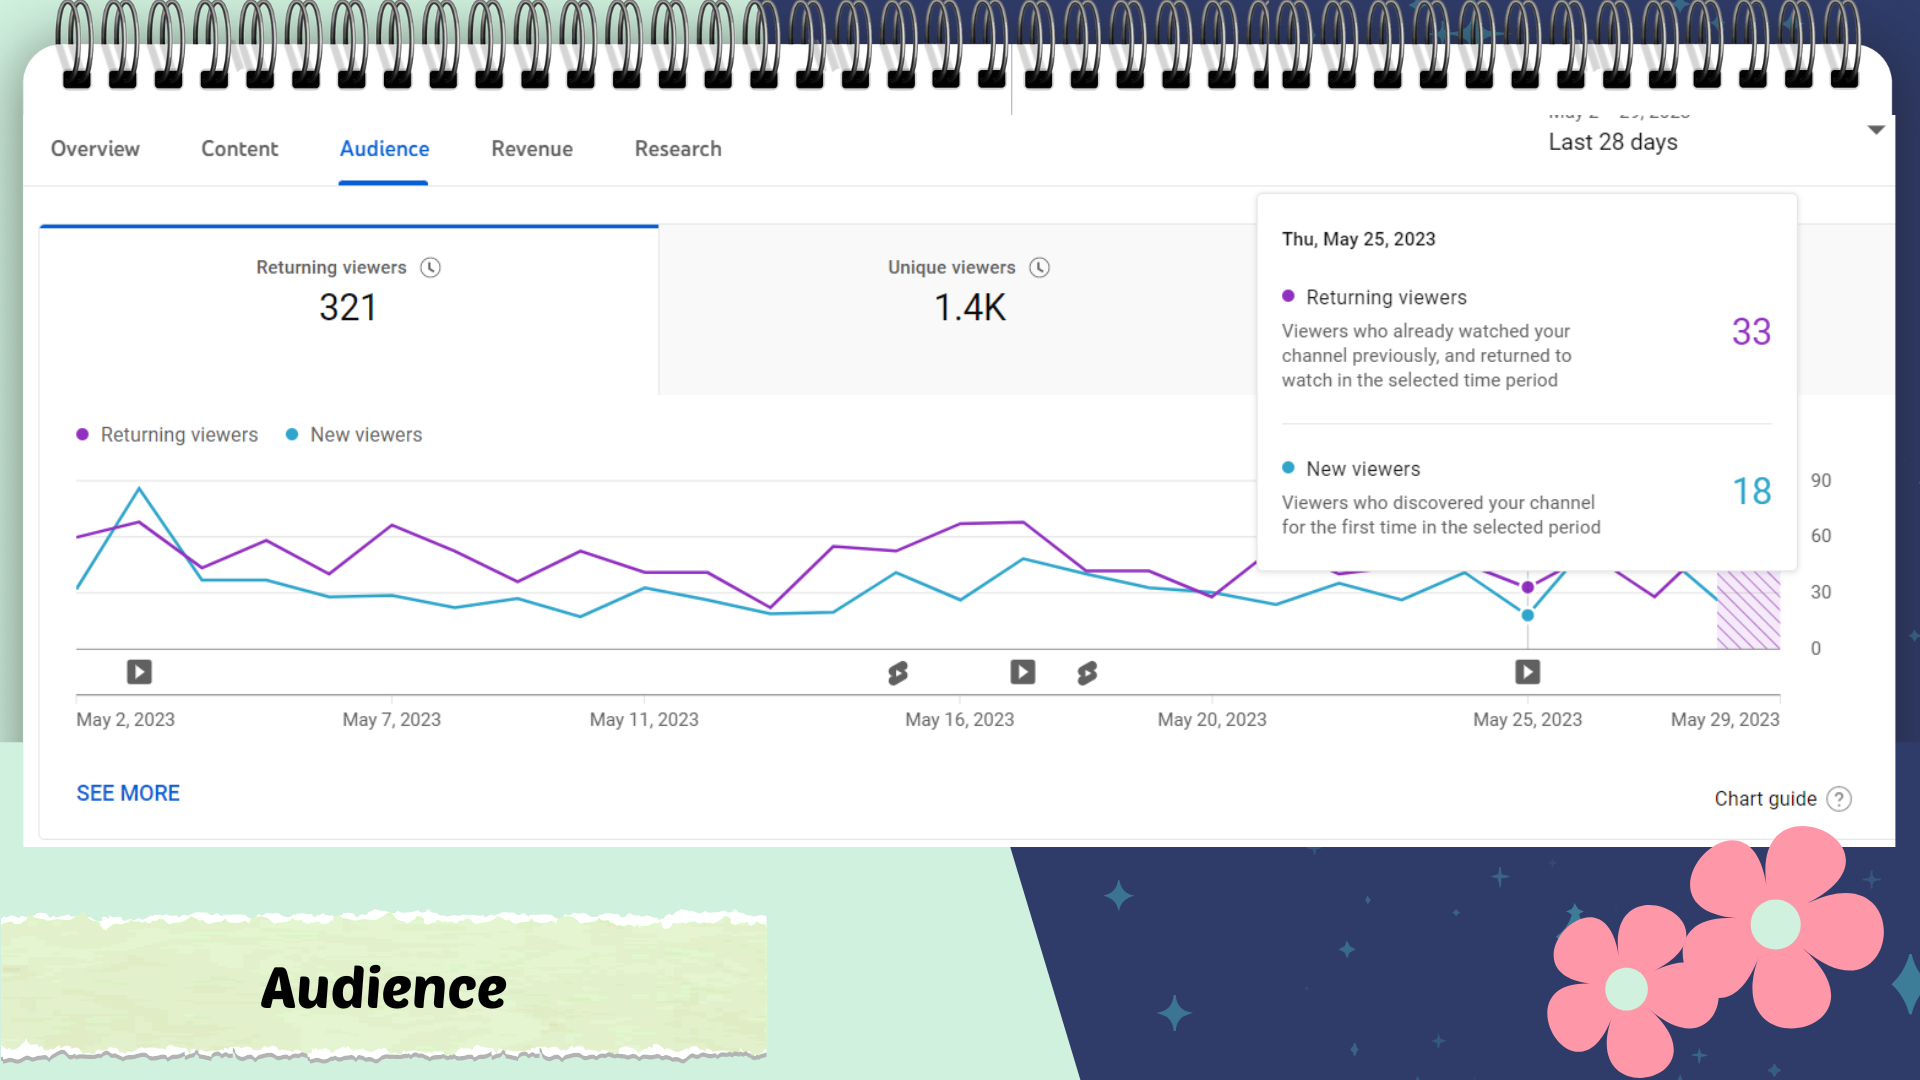Image resolution: width=1920 pixels, height=1080 pixels.
Task: Click the video marker icon near May 17
Action: [1022, 672]
